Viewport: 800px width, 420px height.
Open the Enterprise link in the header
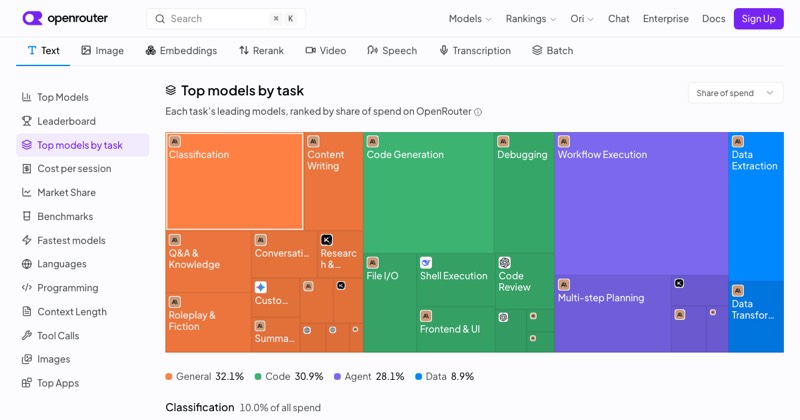[665, 19]
